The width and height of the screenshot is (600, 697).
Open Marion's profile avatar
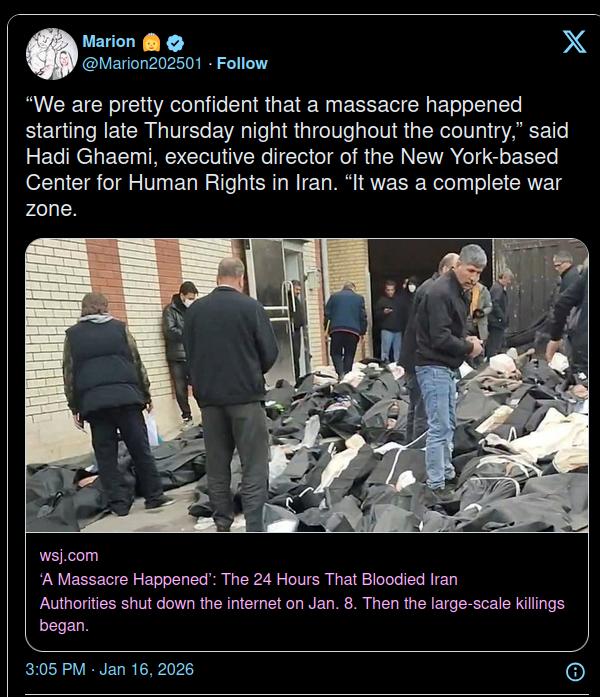tap(52, 54)
